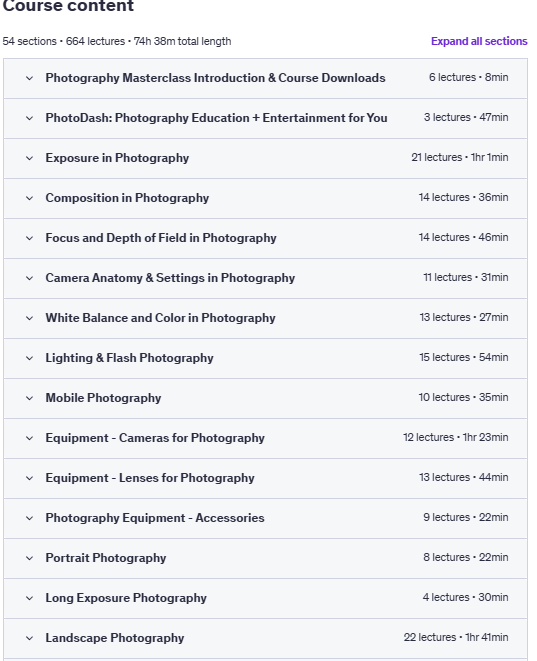Expand the Exposure in Photography chevron
The image size is (537, 661).
(30, 158)
